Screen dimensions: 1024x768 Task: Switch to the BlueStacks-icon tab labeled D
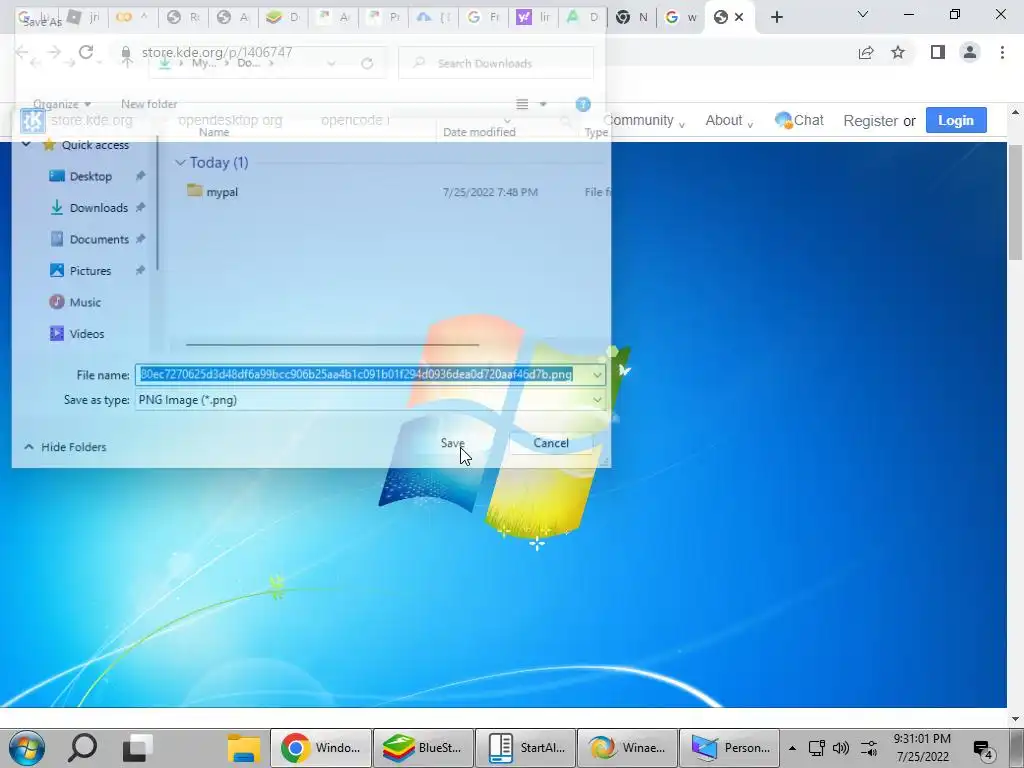coord(283,18)
